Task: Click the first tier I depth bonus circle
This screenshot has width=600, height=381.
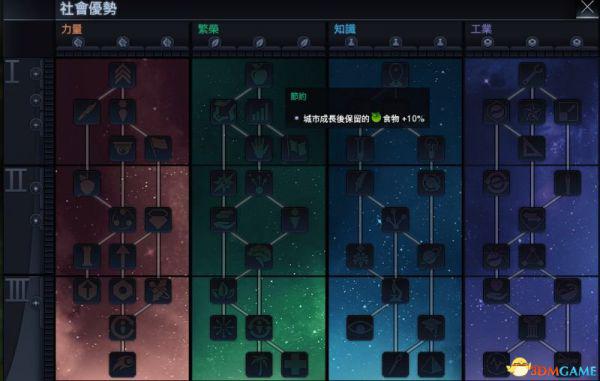Action: pyautogui.click(x=36, y=73)
